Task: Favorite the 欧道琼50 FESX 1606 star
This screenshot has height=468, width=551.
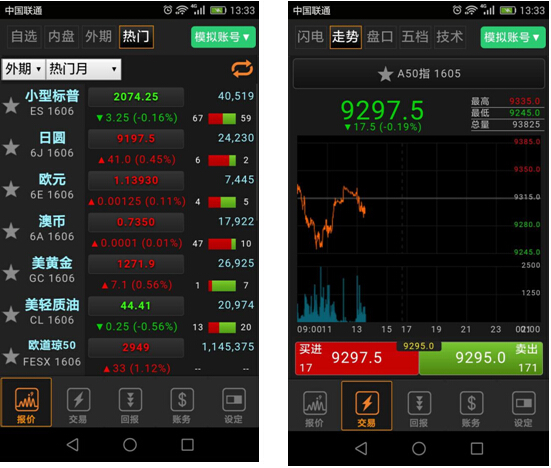Action: pos(11,356)
